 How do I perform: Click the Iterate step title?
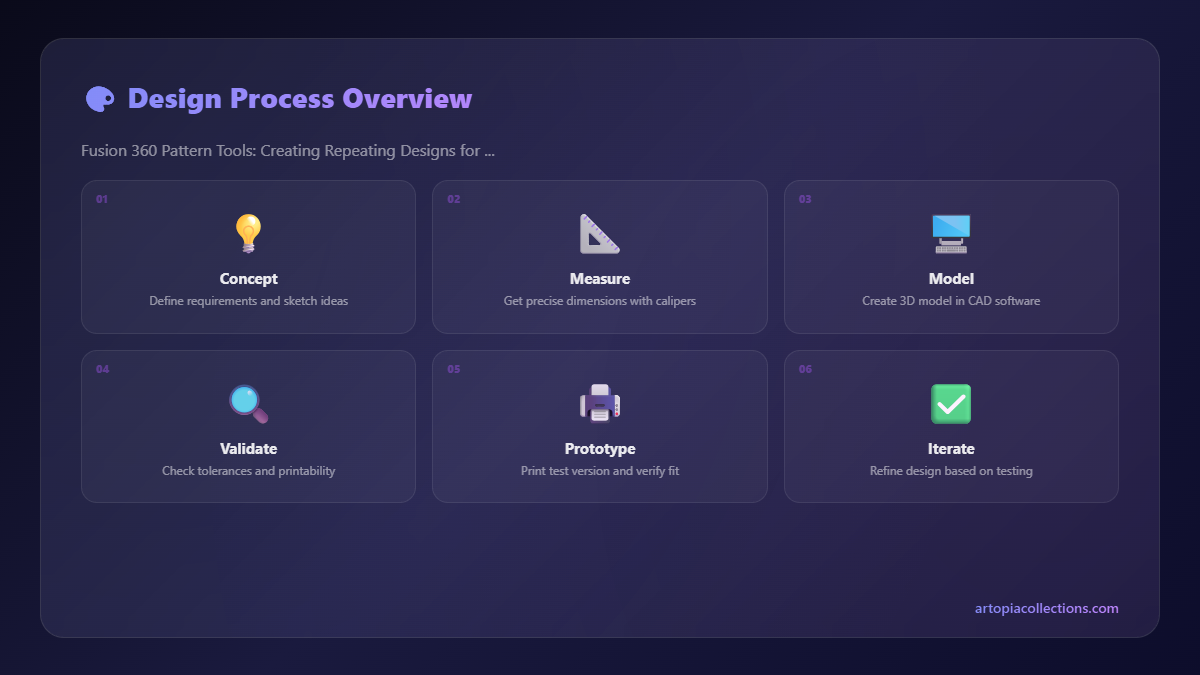[x=951, y=449]
